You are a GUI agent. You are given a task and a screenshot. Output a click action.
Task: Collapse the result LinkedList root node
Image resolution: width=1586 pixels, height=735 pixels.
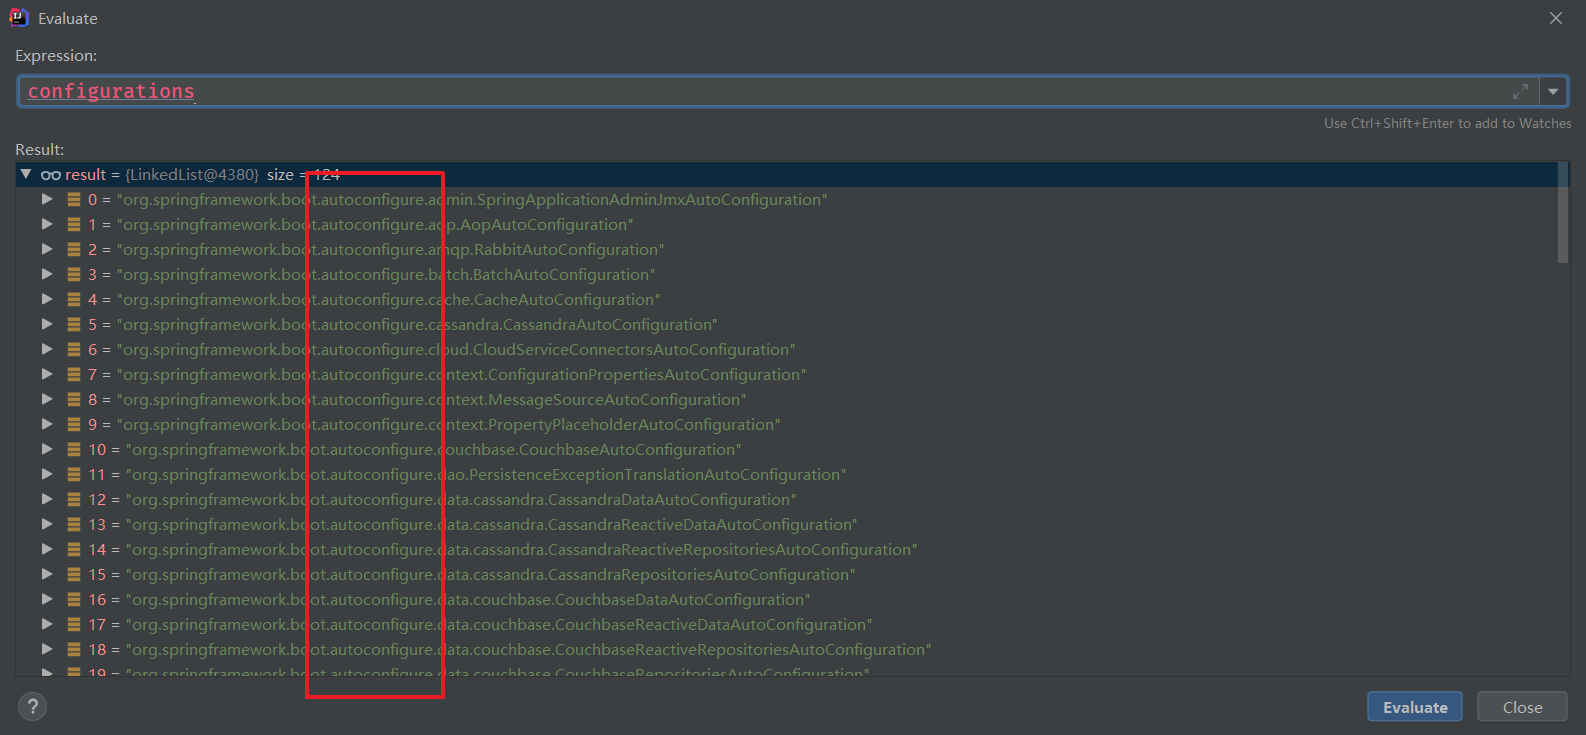[26, 174]
